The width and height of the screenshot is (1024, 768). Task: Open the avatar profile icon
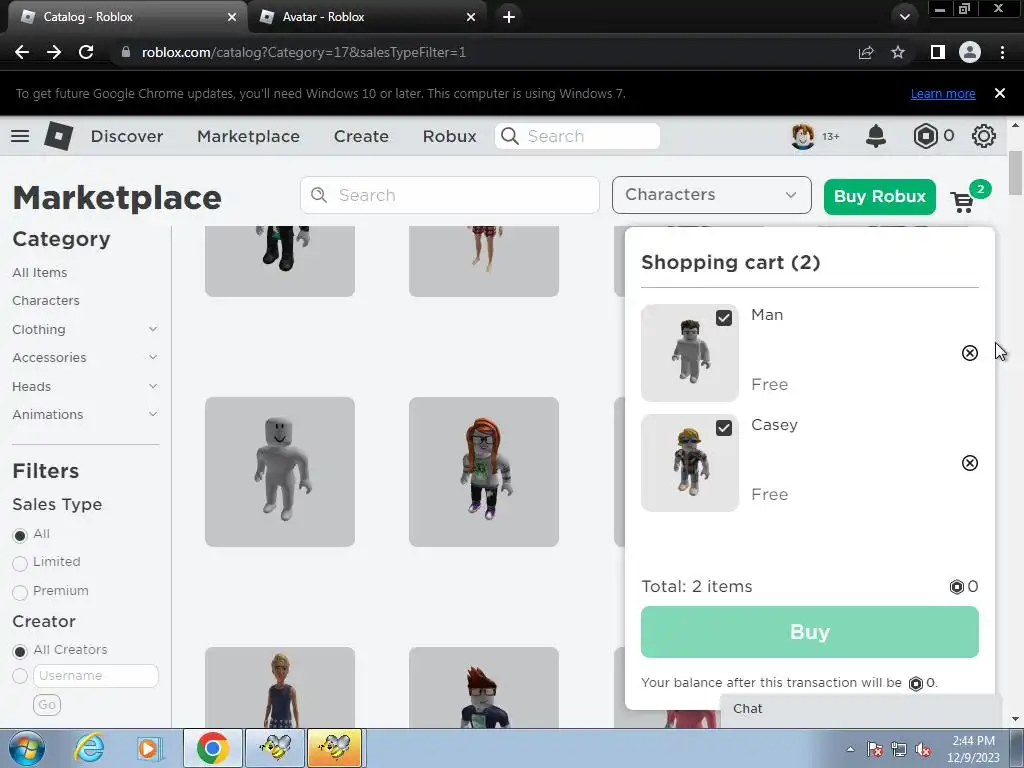point(803,136)
